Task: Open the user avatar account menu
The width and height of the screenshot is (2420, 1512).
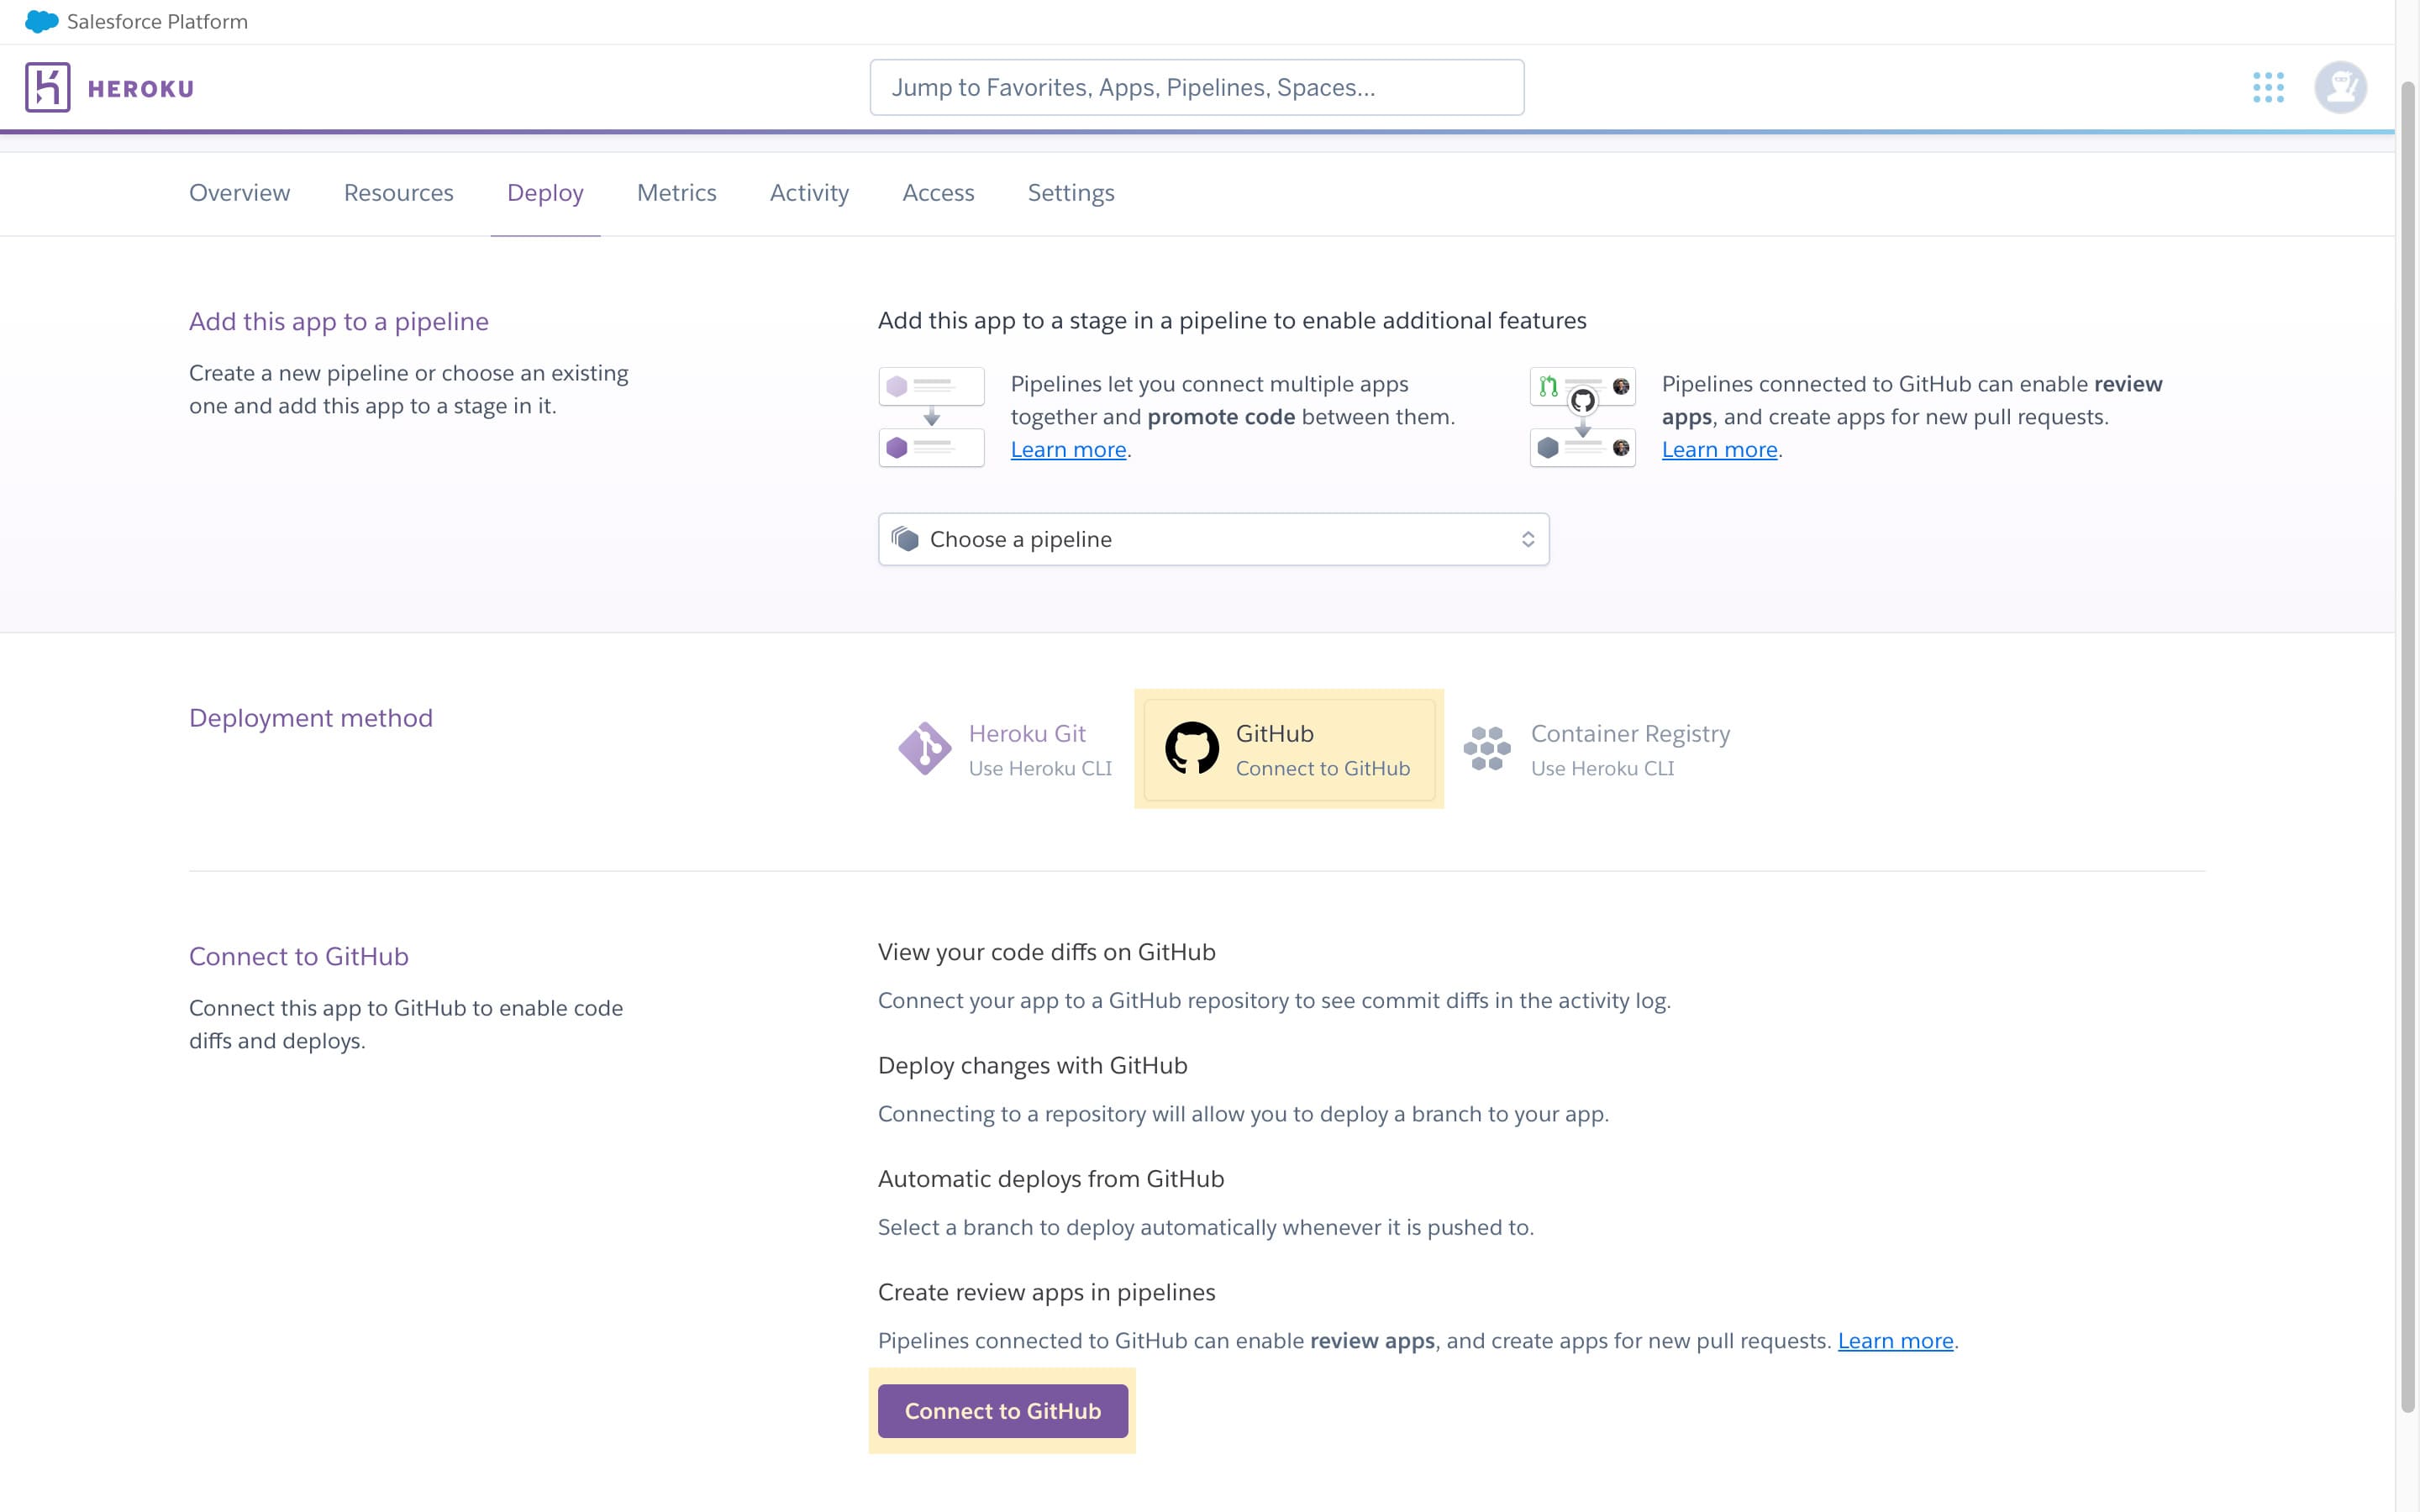Action: pos(2339,88)
